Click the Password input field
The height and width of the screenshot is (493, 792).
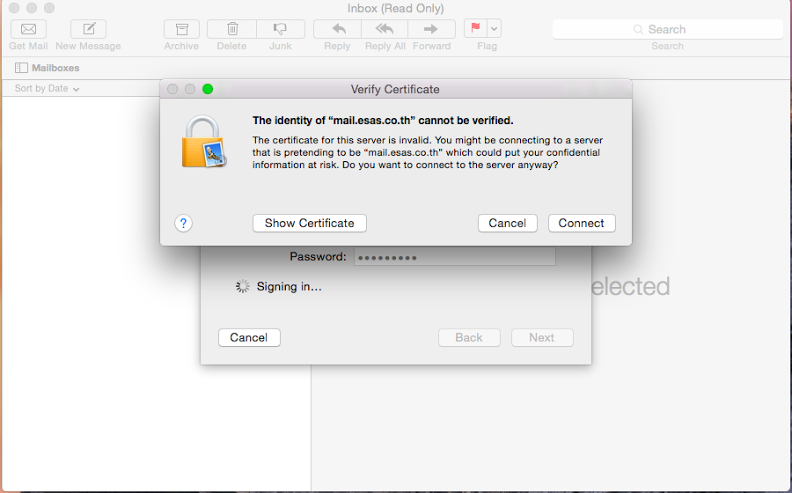pyautogui.click(x=454, y=257)
